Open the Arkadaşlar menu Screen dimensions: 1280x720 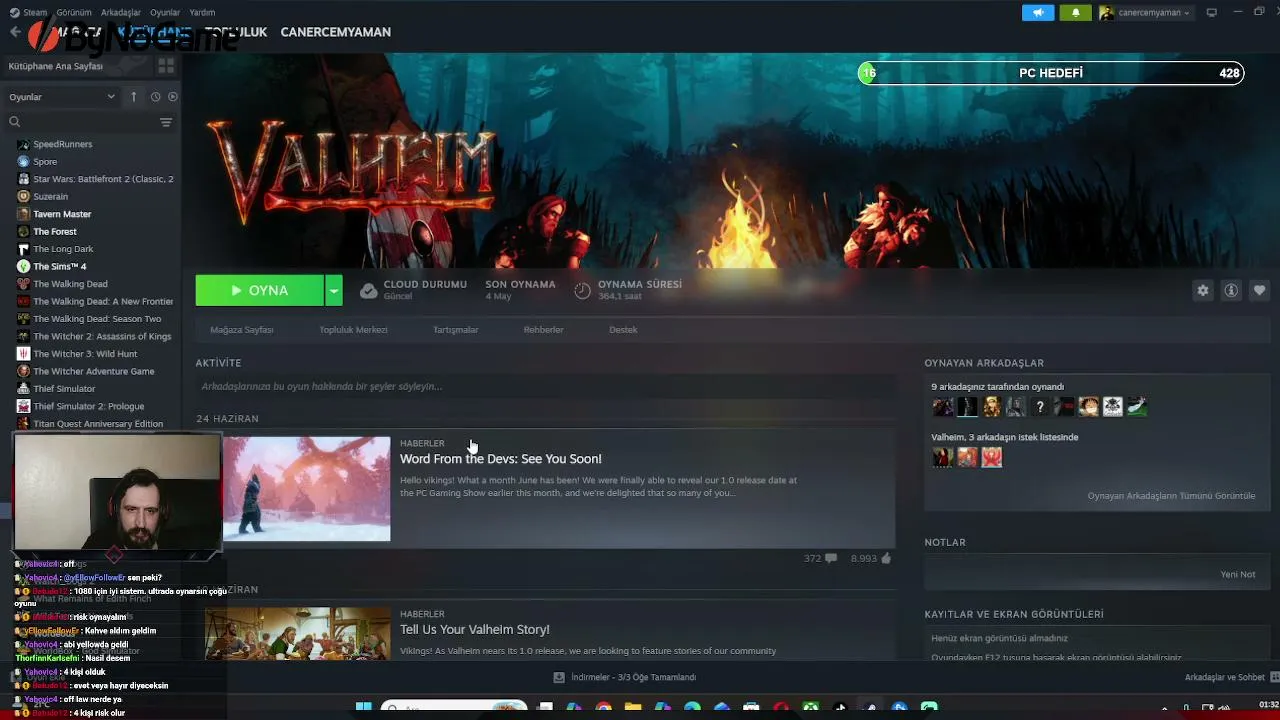pyautogui.click(x=121, y=13)
